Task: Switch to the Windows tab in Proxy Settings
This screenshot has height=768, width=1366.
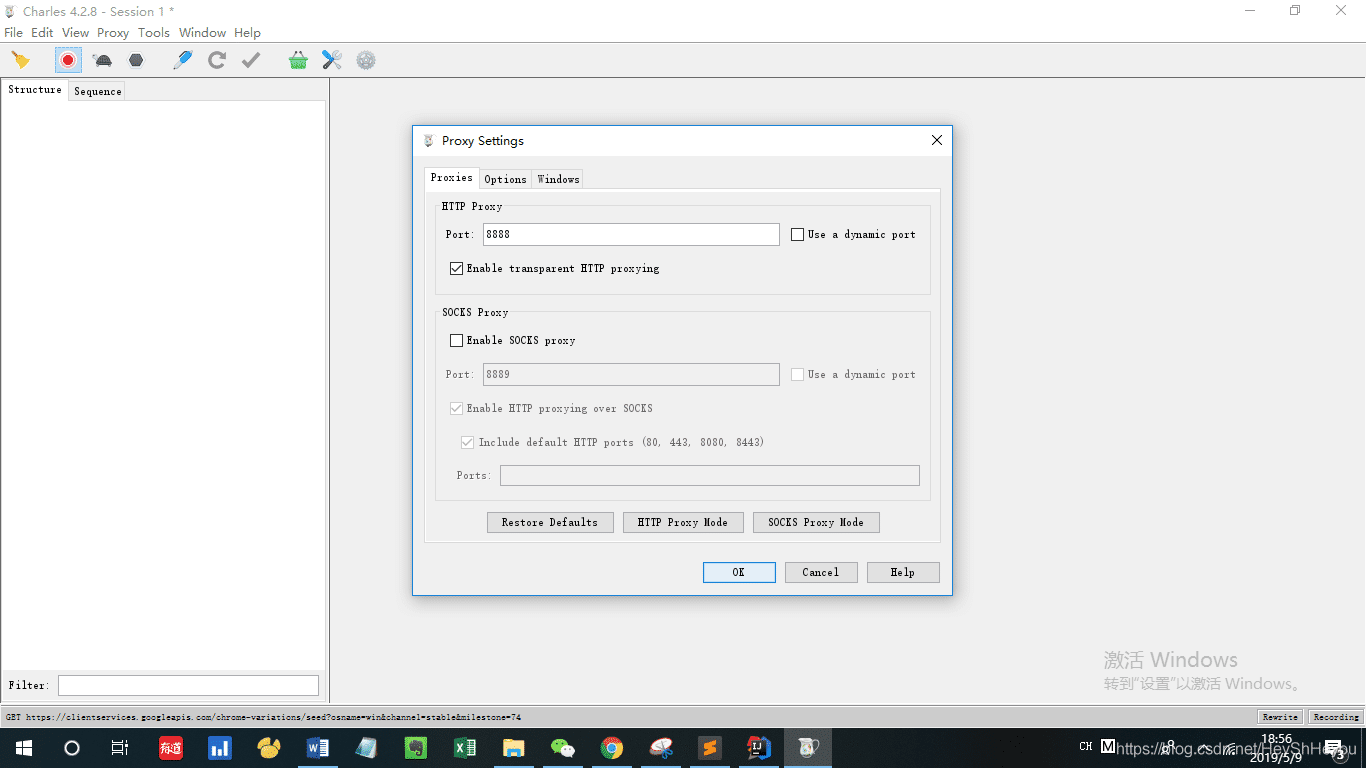Action: tap(558, 179)
